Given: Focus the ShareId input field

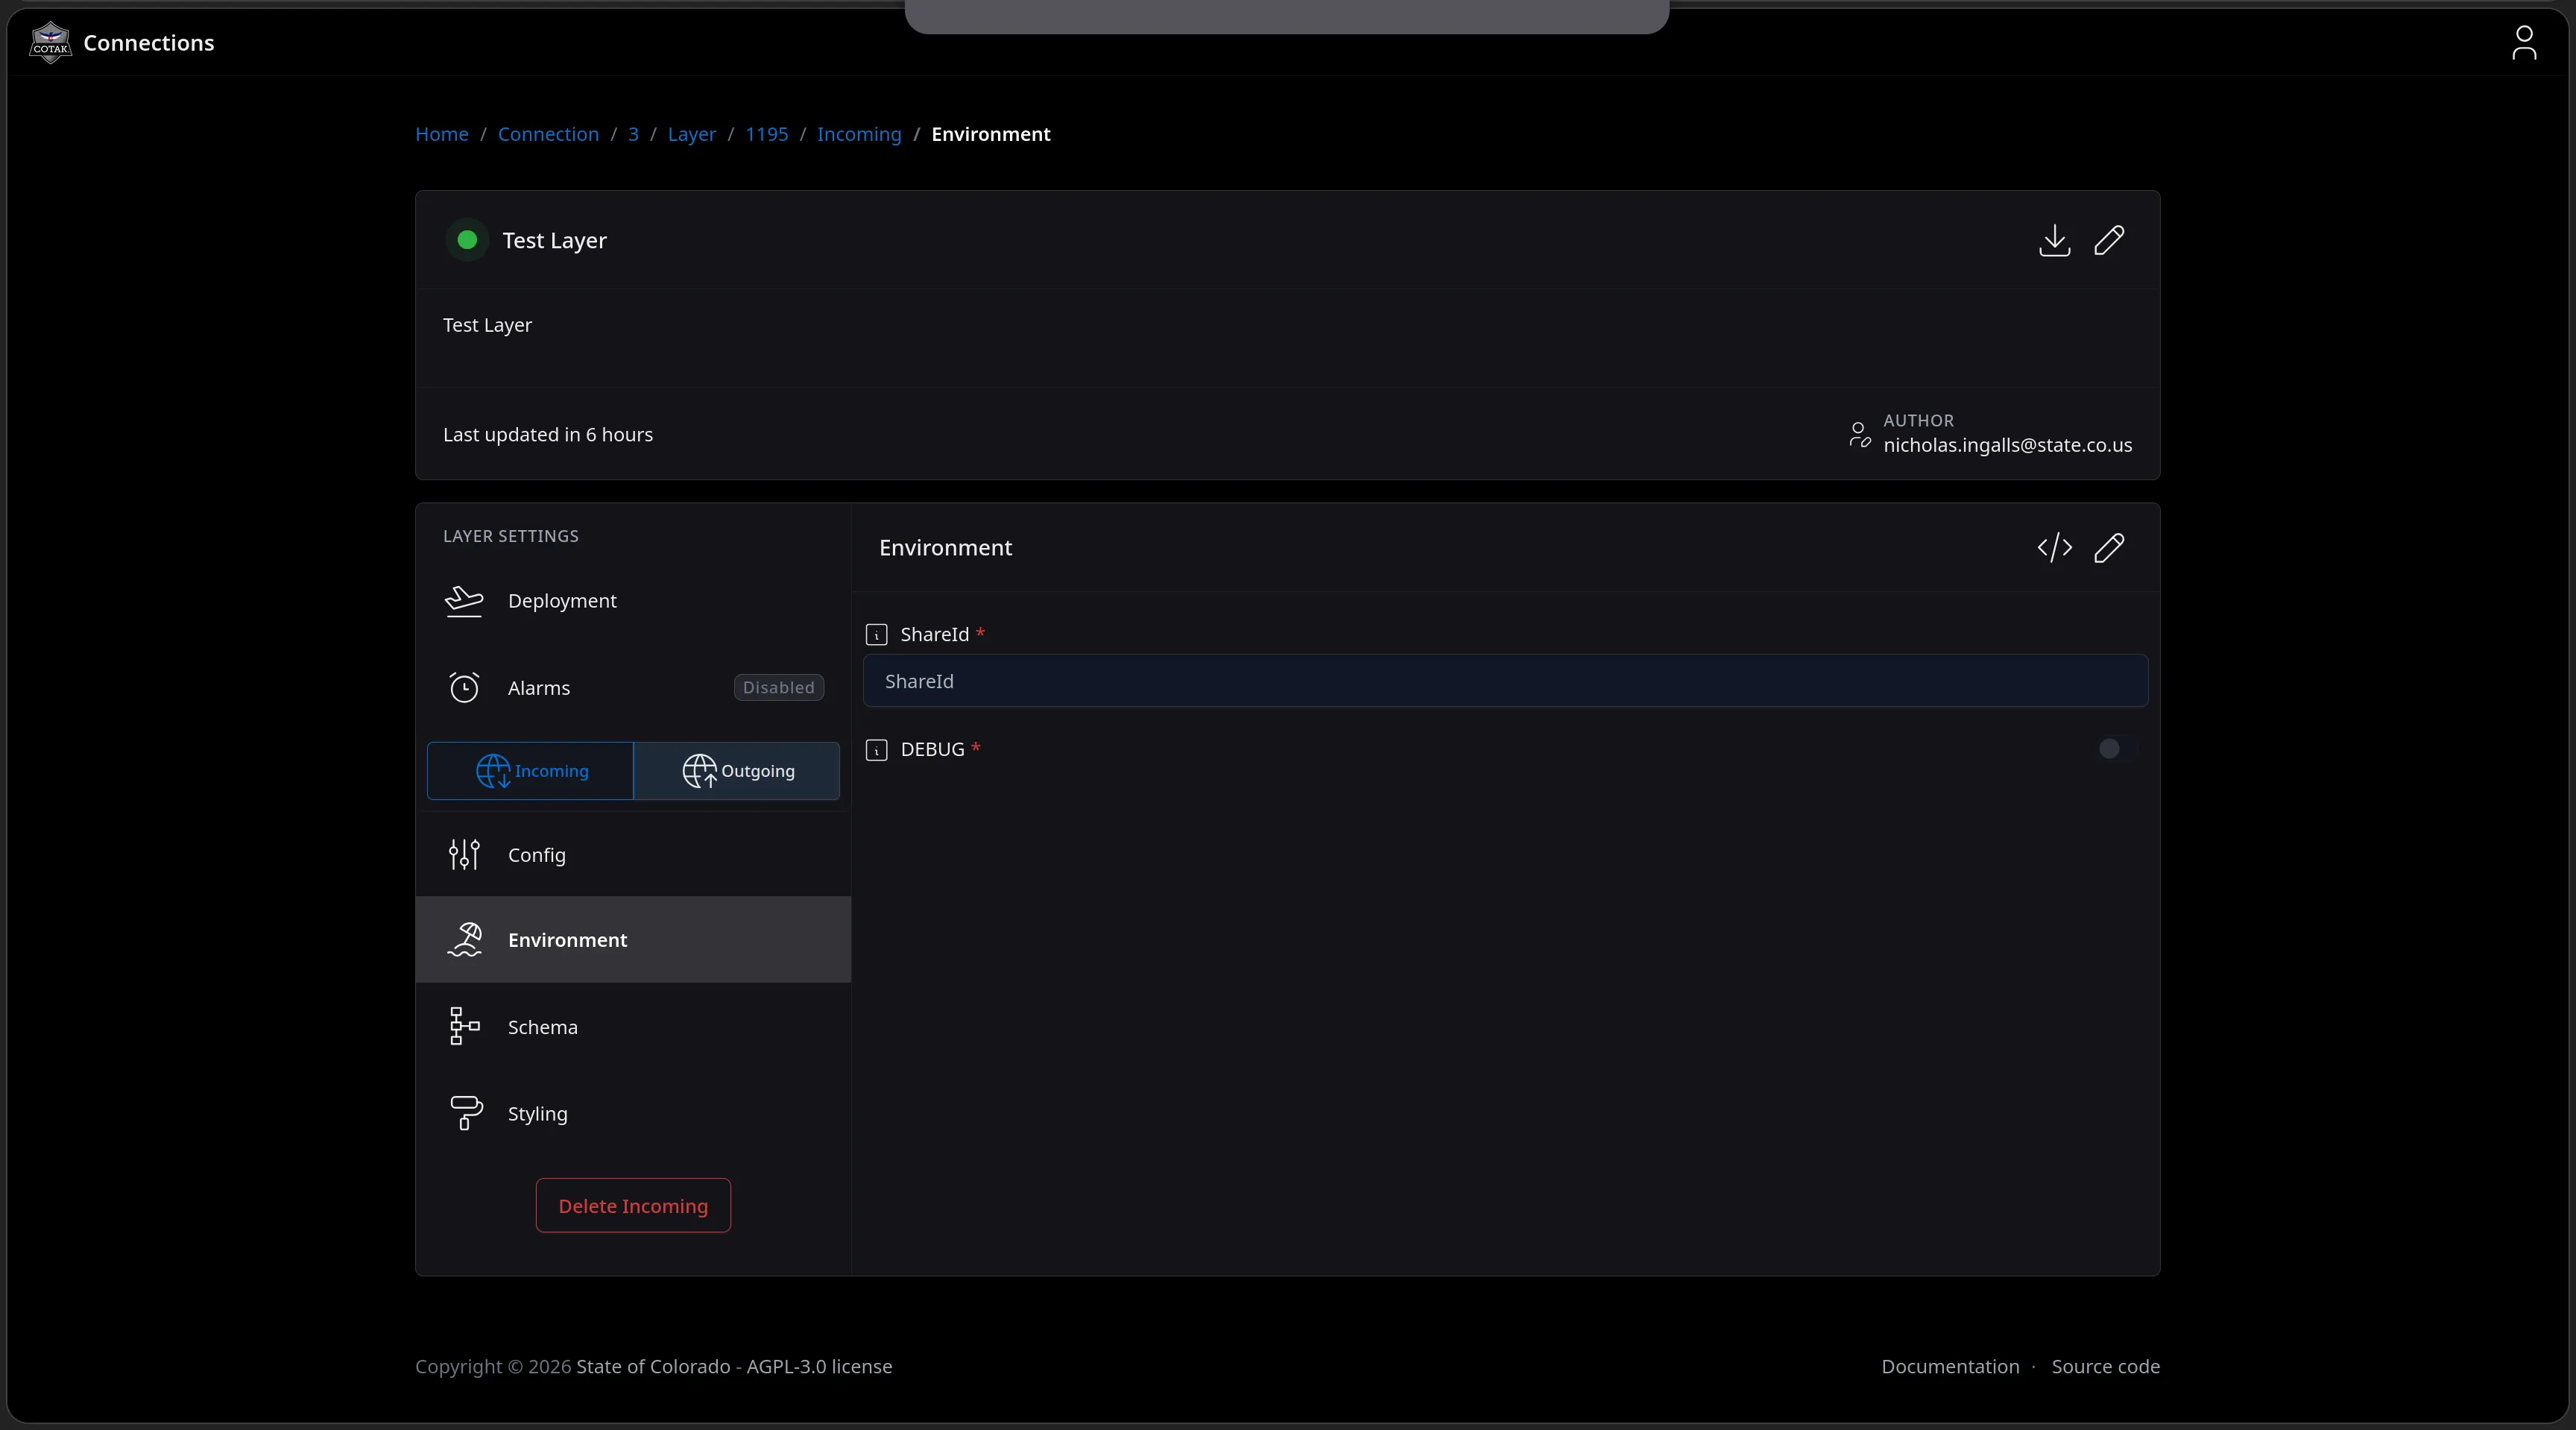Looking at the screenshot, I should (1505, 681).
